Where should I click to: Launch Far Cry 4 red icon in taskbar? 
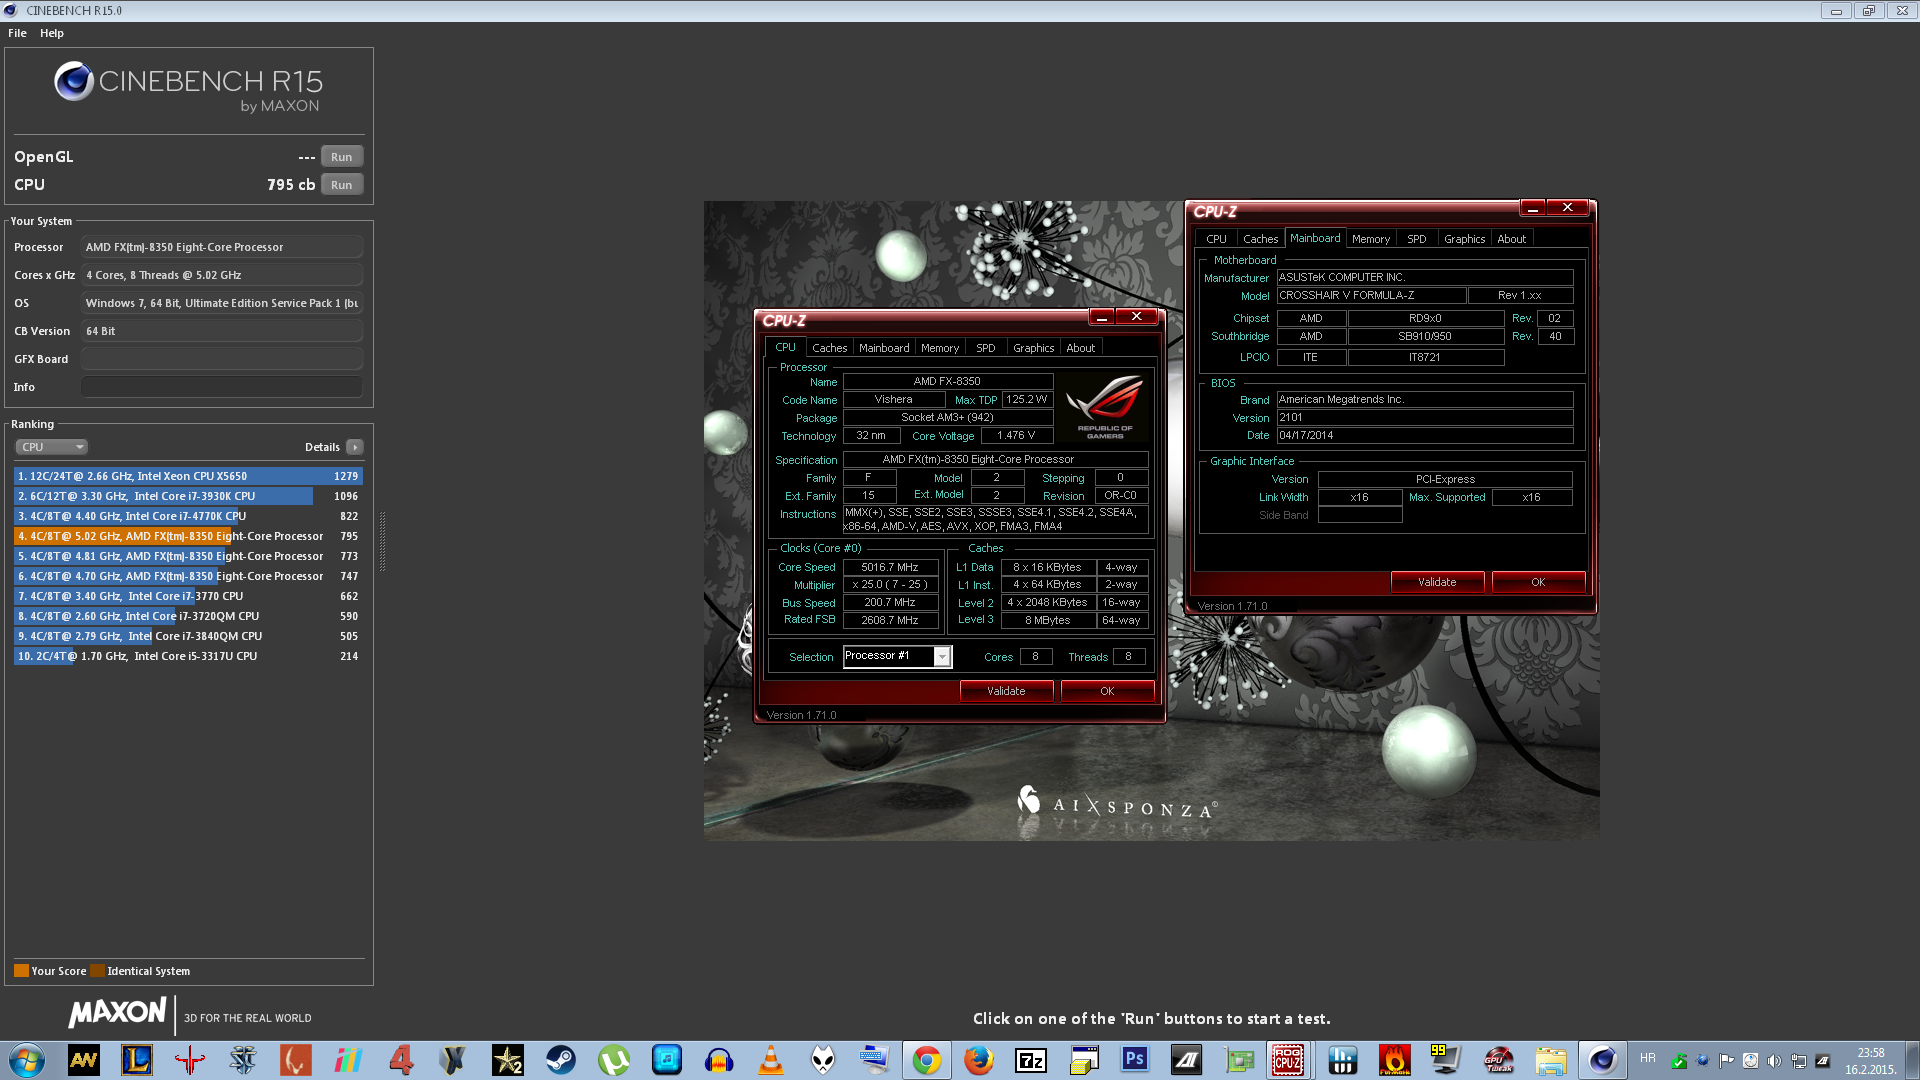coord(401,1060)
